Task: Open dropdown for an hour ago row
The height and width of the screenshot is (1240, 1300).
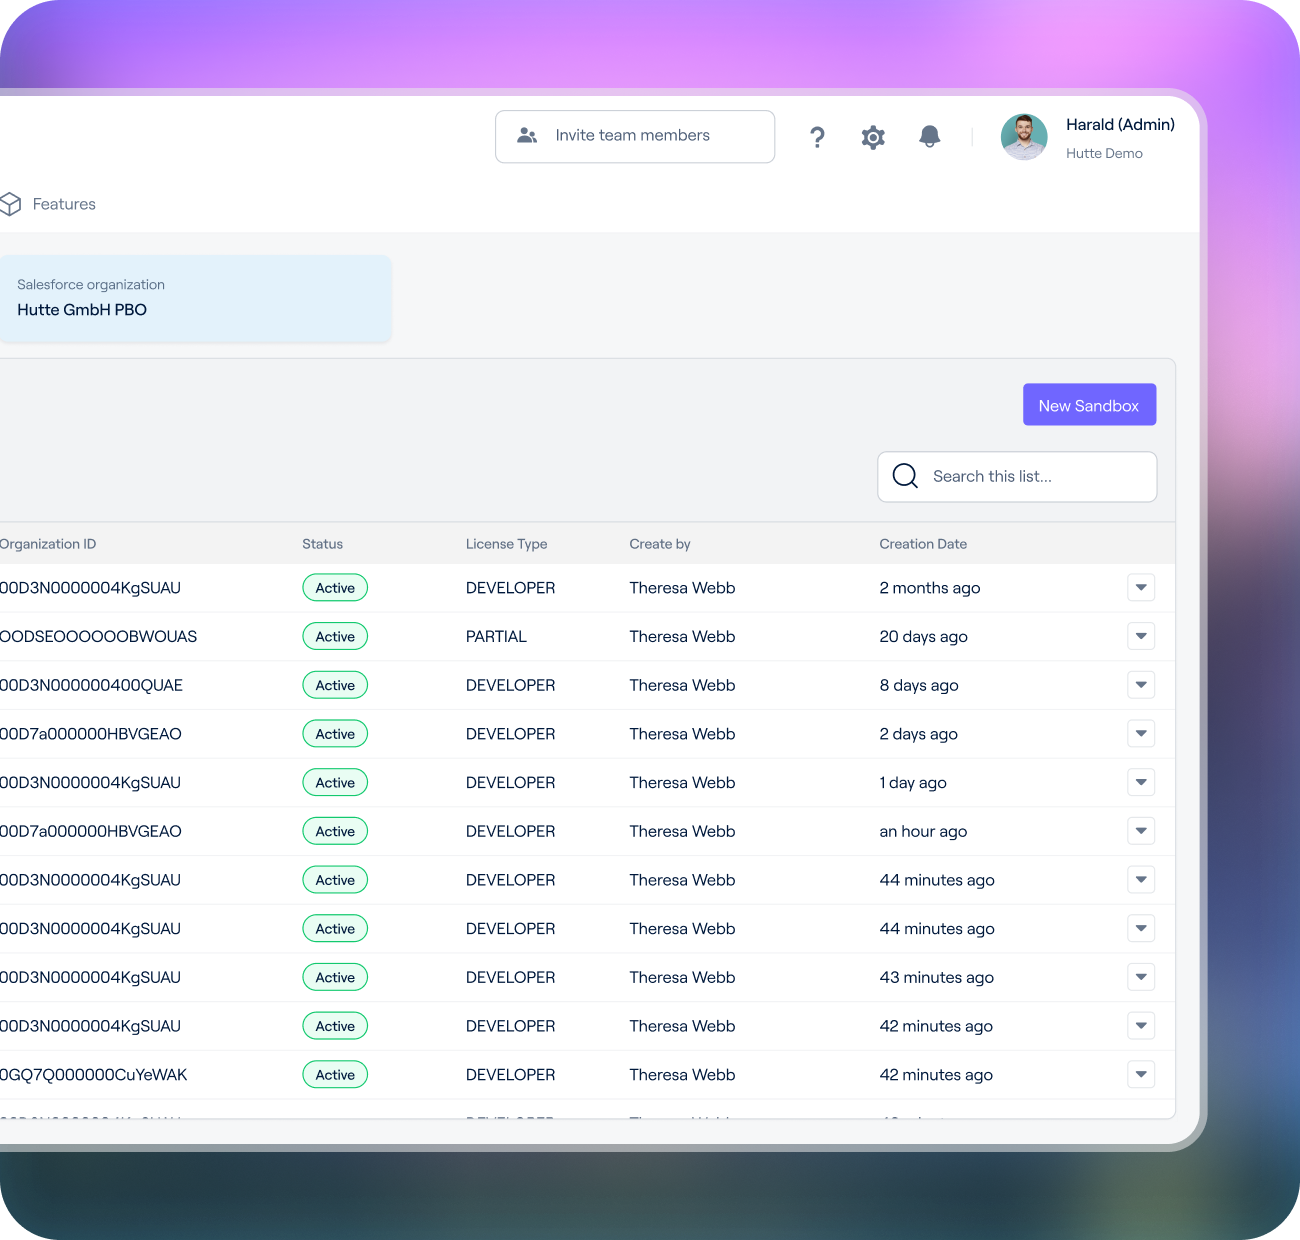Action: (x=1141, y=831)
